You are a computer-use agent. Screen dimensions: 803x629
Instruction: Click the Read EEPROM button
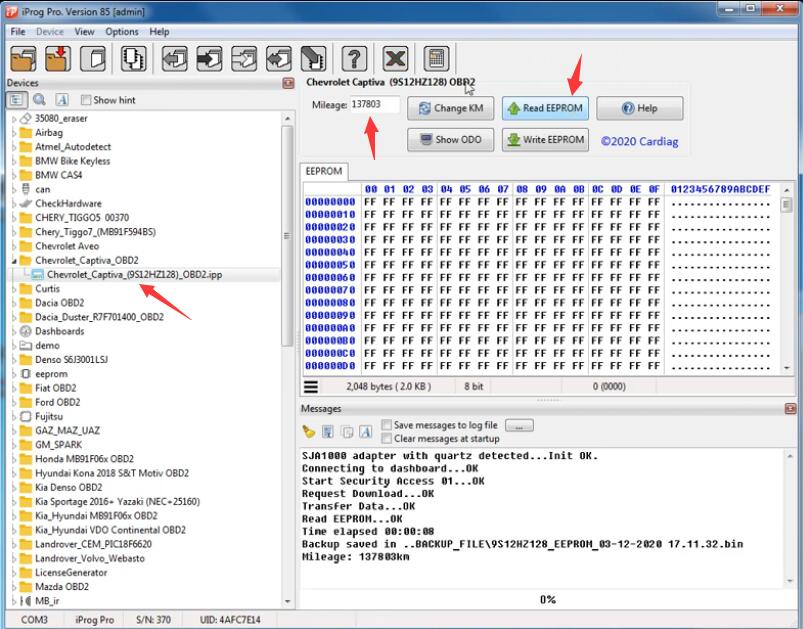coord(545,108)
